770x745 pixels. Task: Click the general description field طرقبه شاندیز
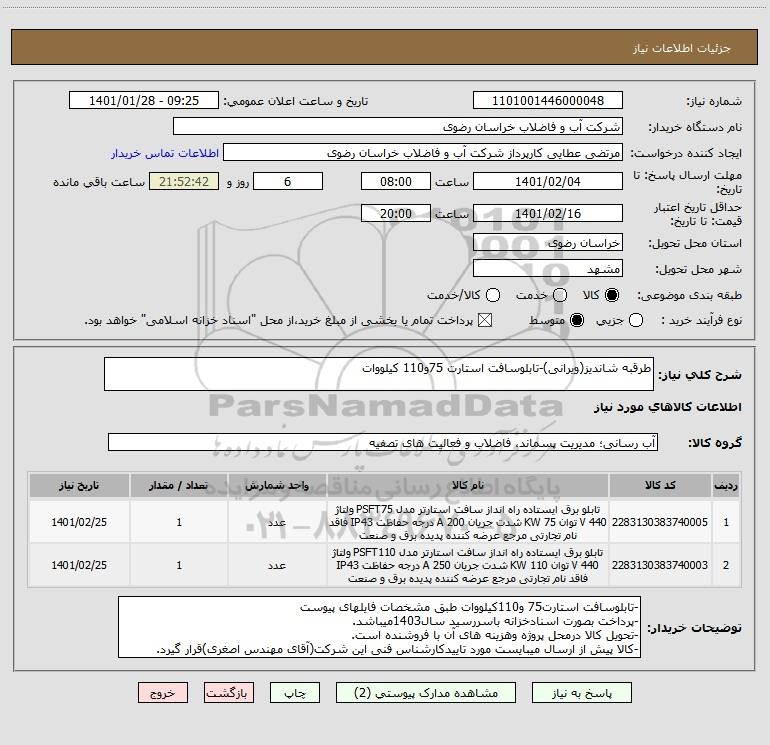point(379,374)
